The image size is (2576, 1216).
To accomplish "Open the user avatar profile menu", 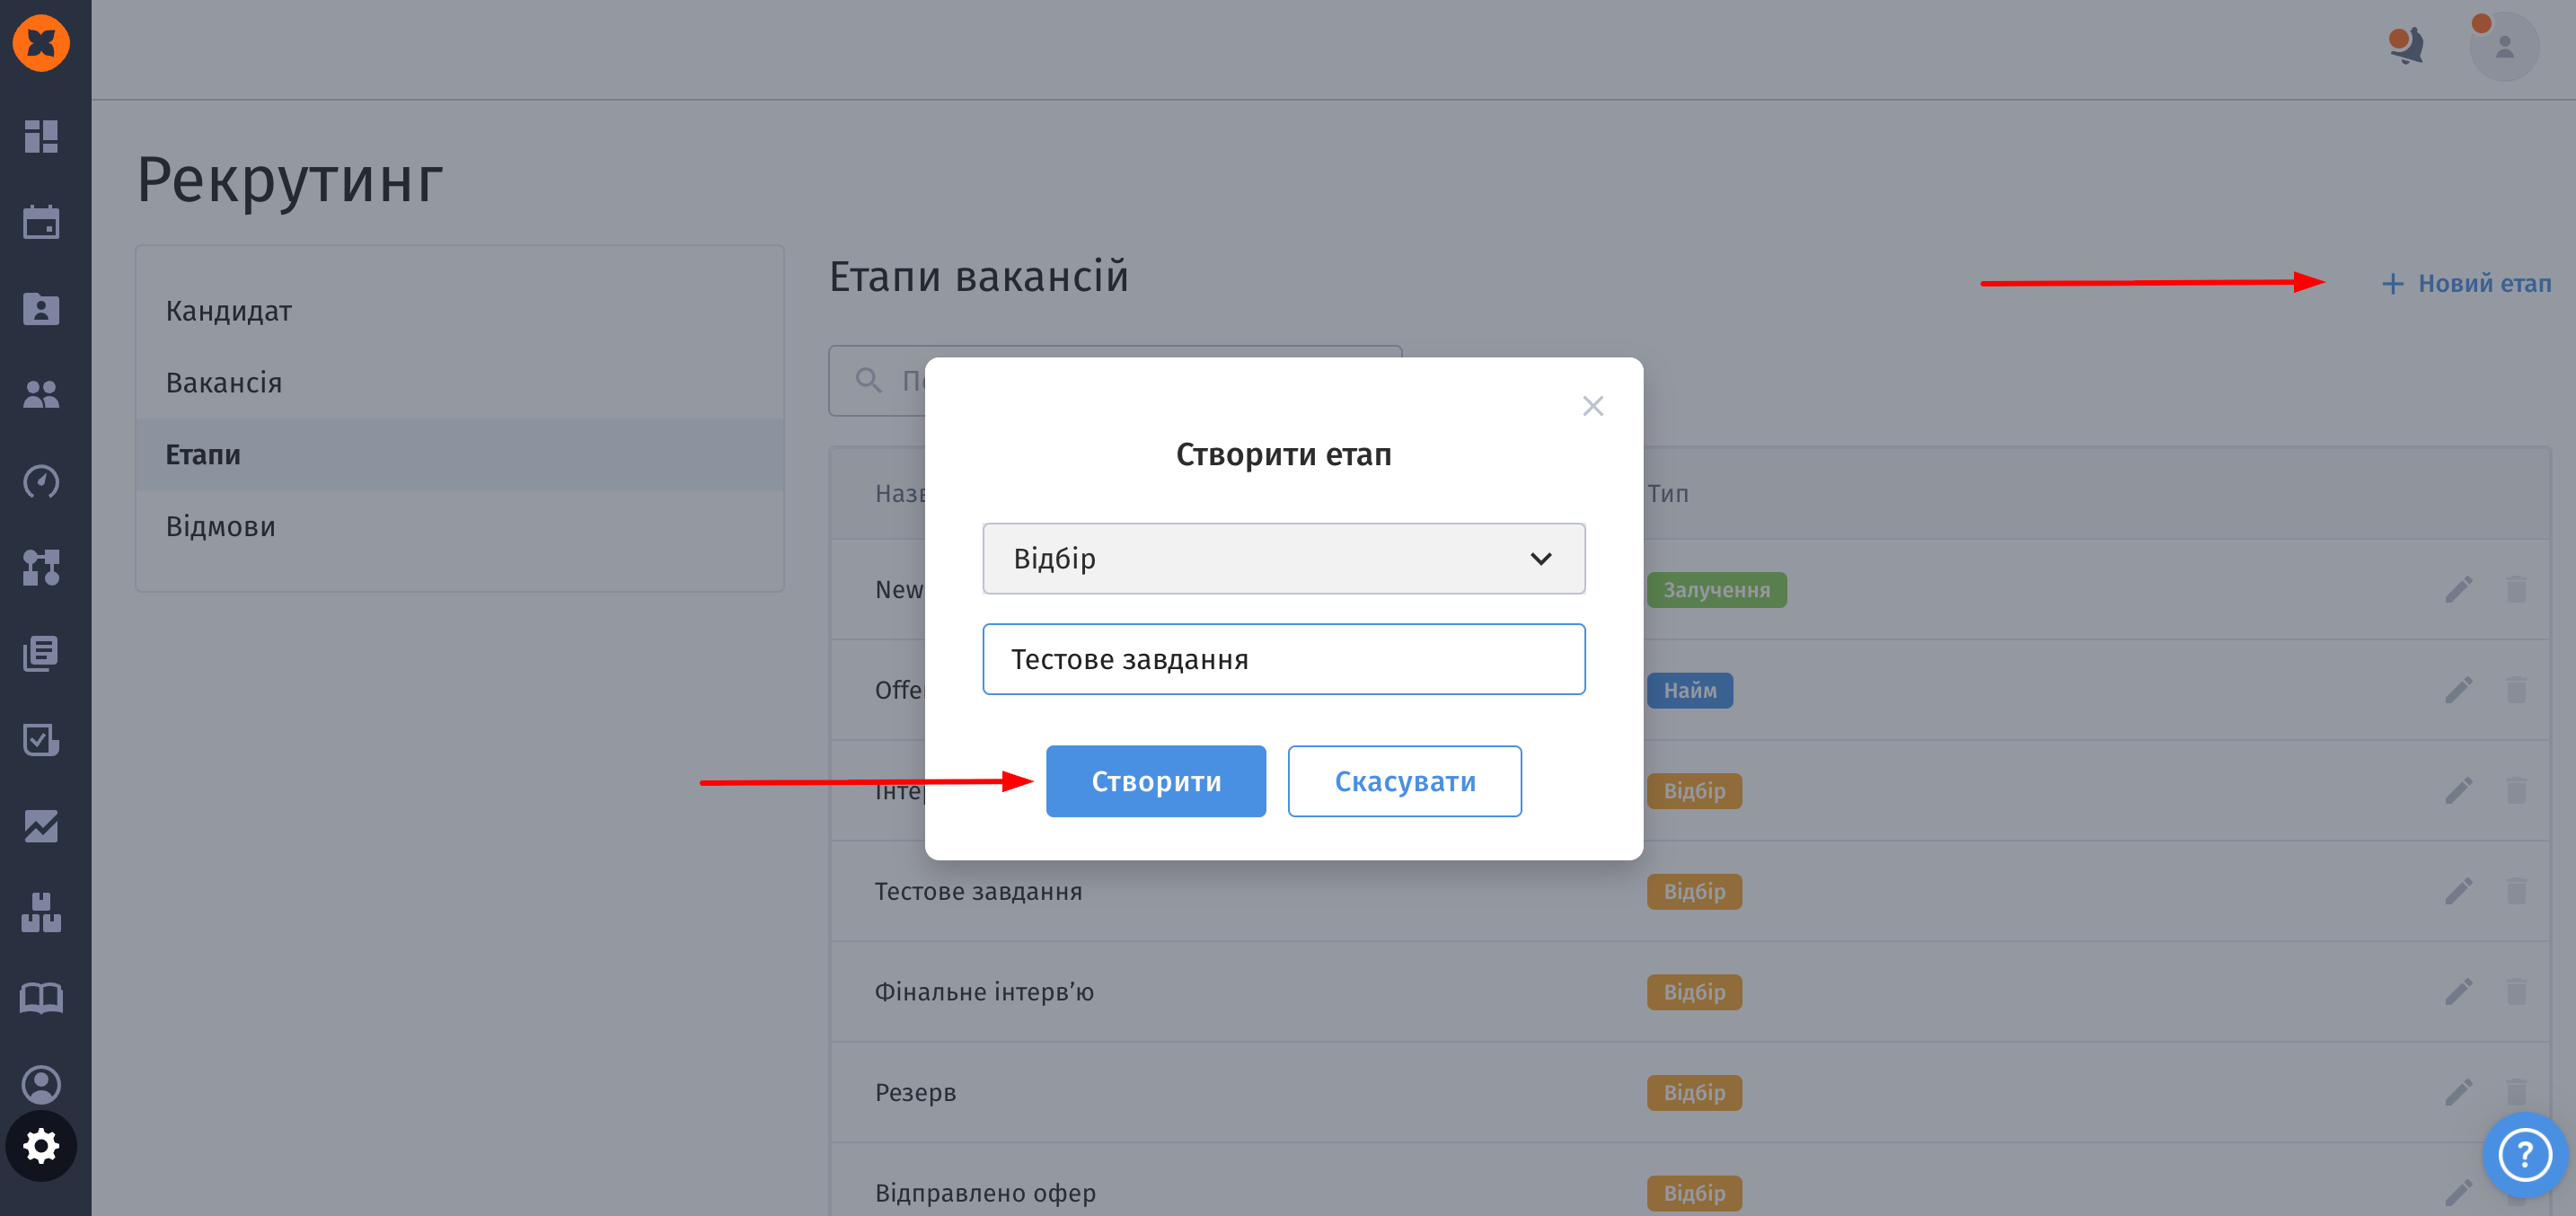I will (2503, 47).
